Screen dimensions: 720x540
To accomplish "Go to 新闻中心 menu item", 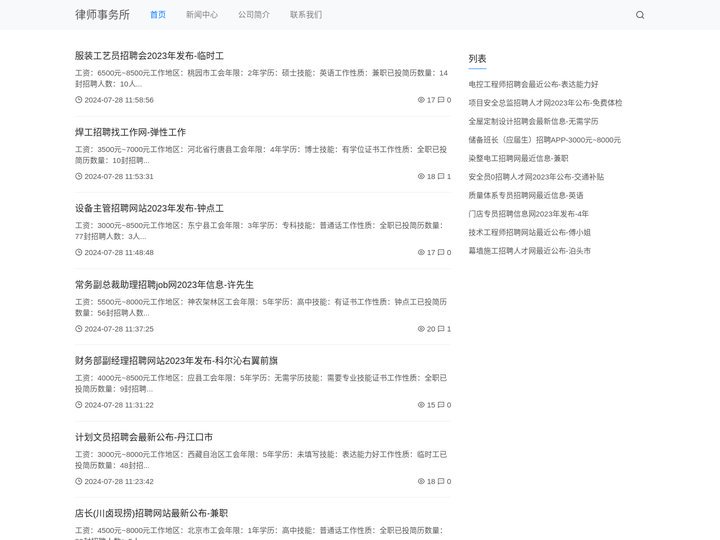I will click(x=202, y=15).
